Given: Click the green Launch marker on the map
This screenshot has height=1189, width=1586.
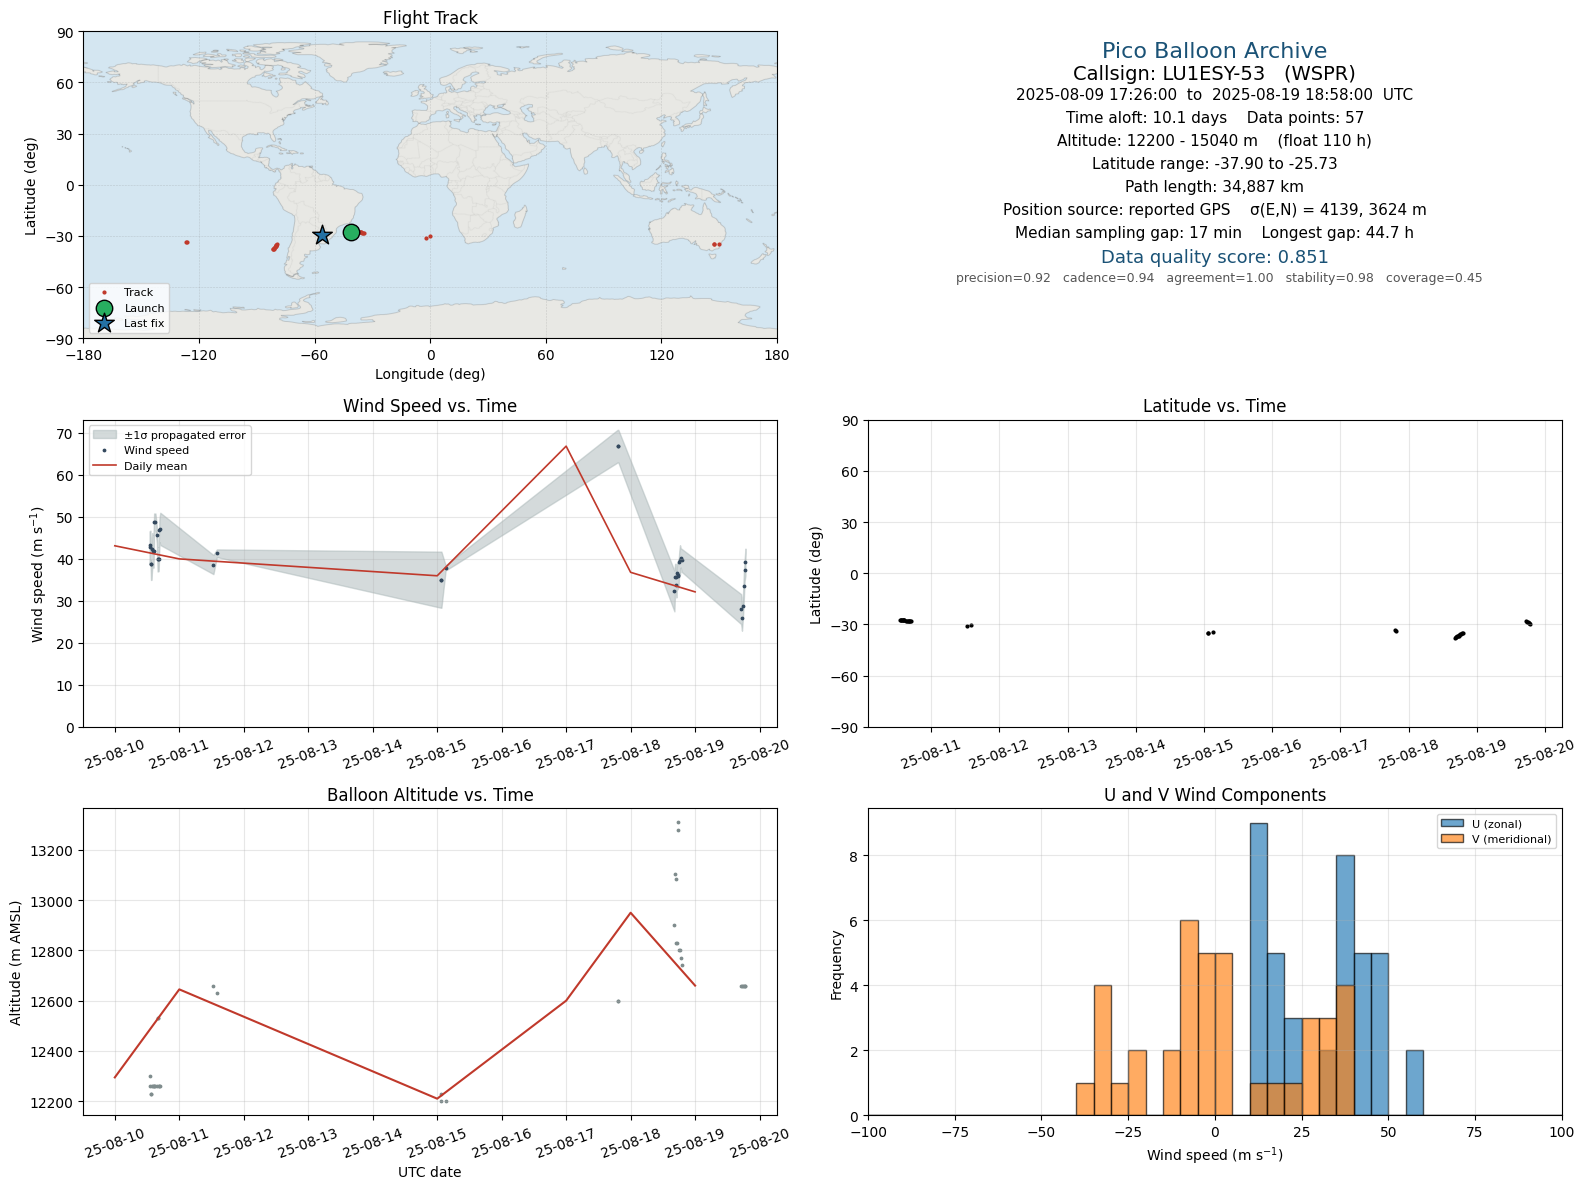Looking at the screenshot, I should tap(351, 232).
